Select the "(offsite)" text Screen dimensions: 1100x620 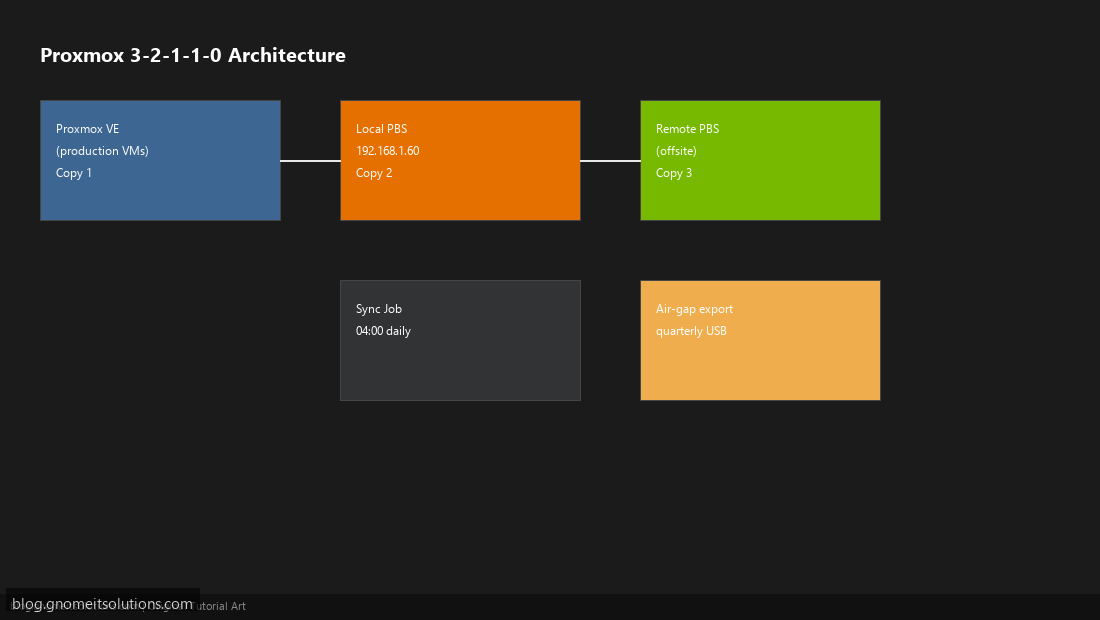point(676,151)
